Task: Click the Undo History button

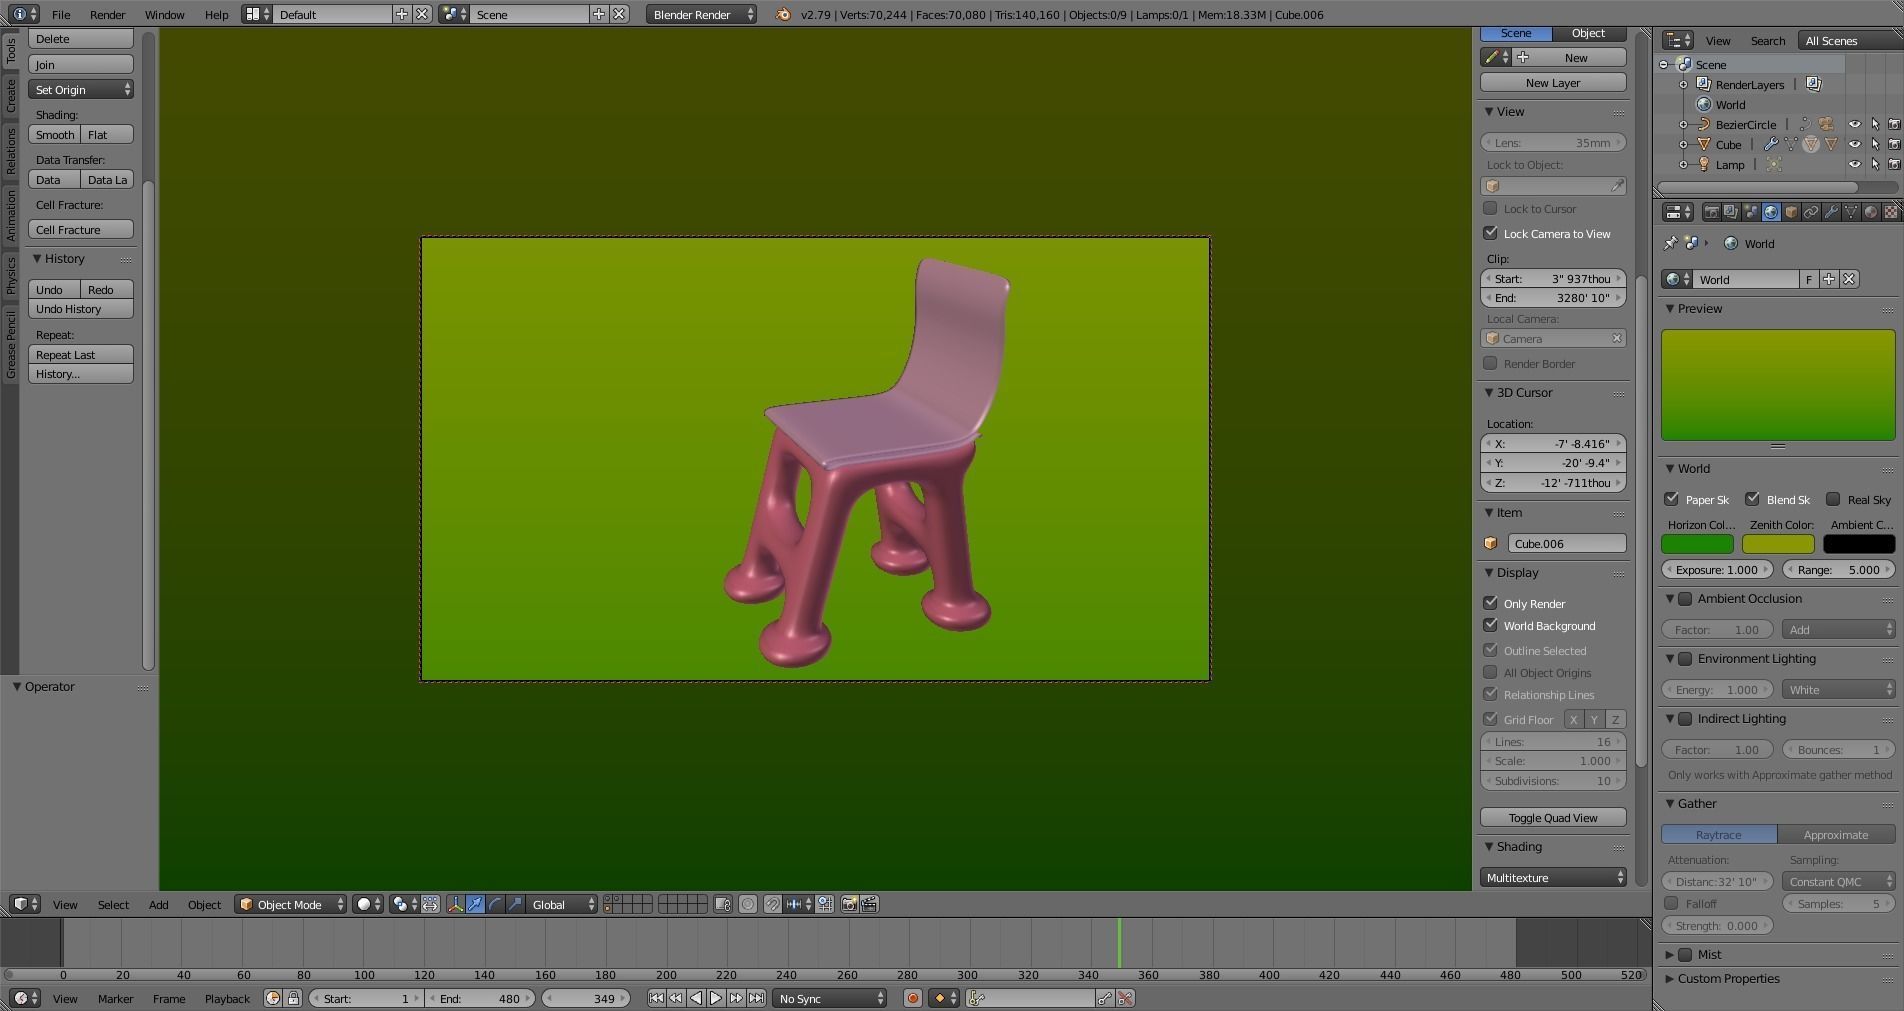Action: click(81, 309)
